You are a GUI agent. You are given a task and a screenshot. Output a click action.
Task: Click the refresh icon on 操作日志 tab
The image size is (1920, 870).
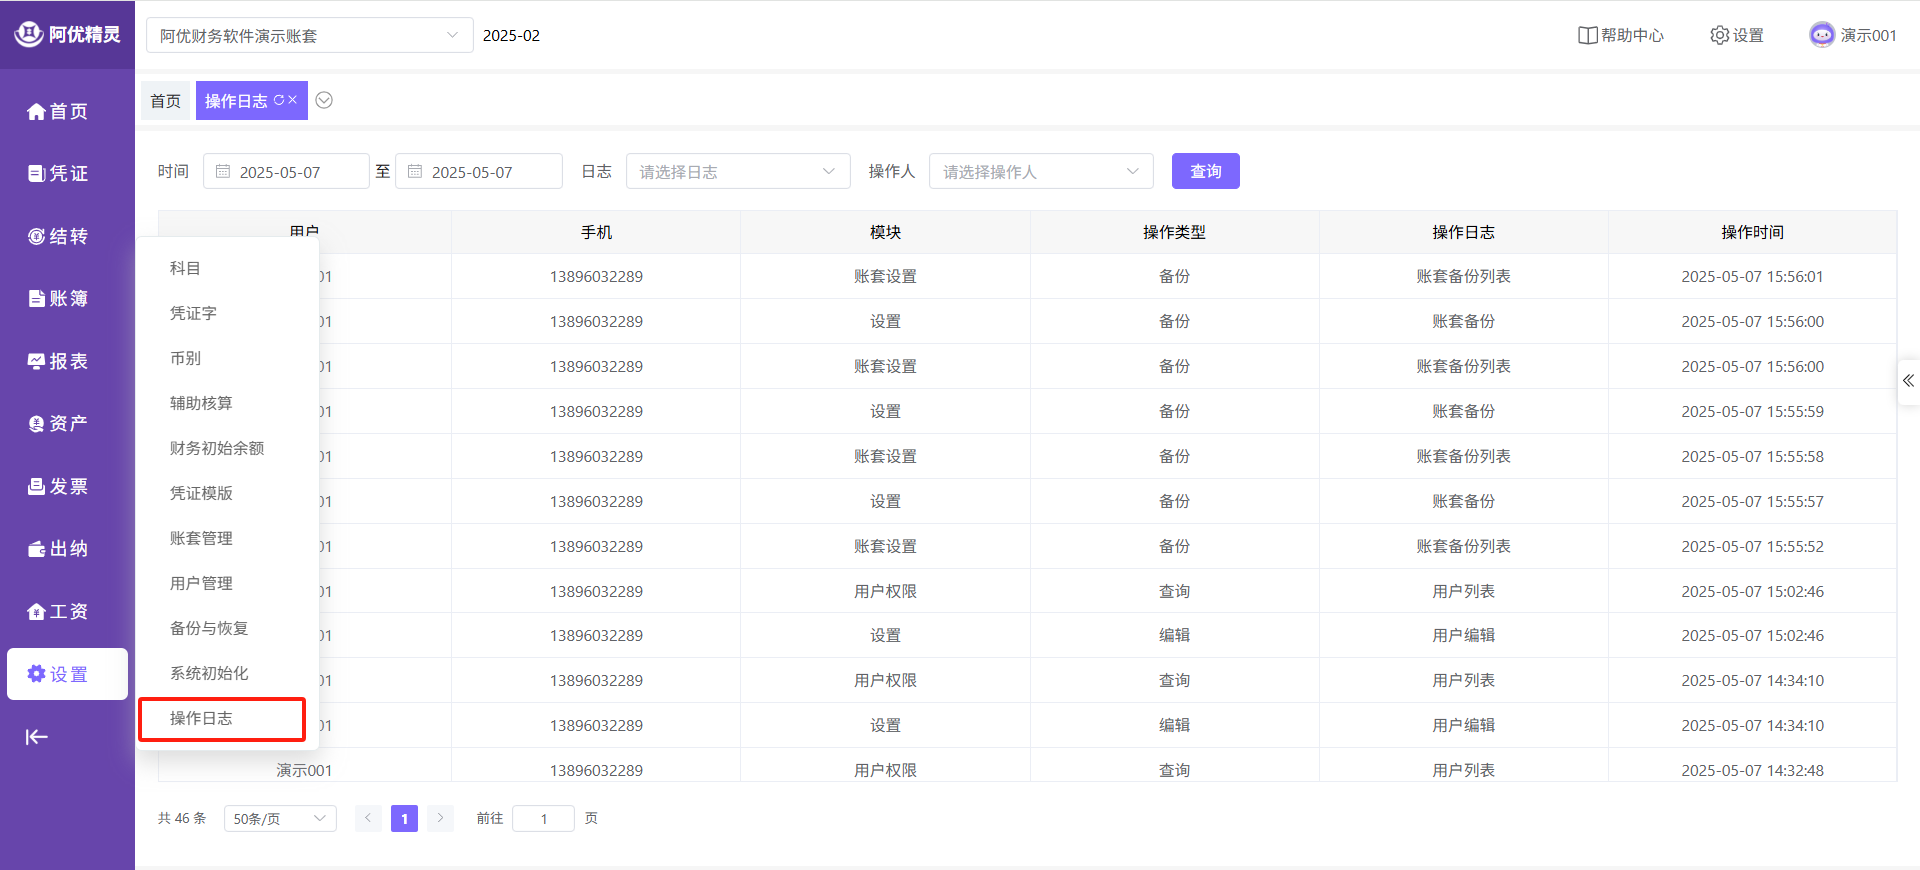coord(279,100)
